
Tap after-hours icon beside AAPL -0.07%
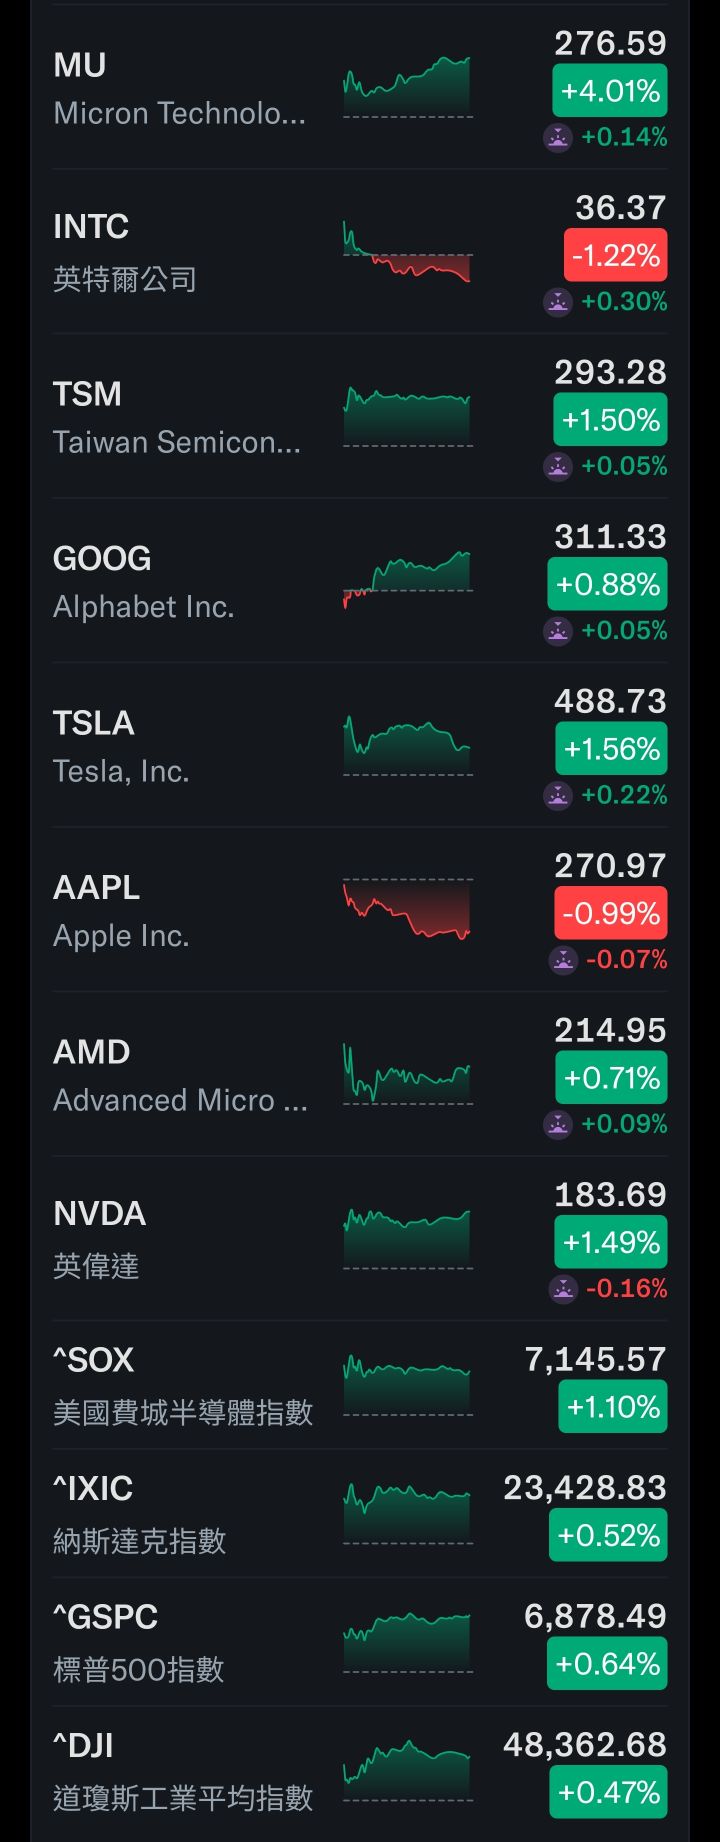[x=564, y=960]
